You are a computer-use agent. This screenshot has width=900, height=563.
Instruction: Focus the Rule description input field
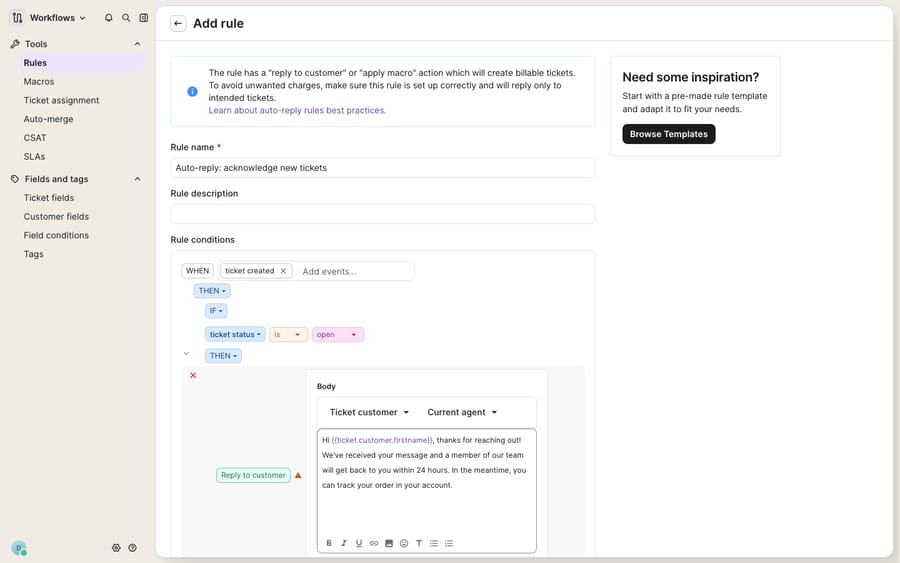click(383, 214)
